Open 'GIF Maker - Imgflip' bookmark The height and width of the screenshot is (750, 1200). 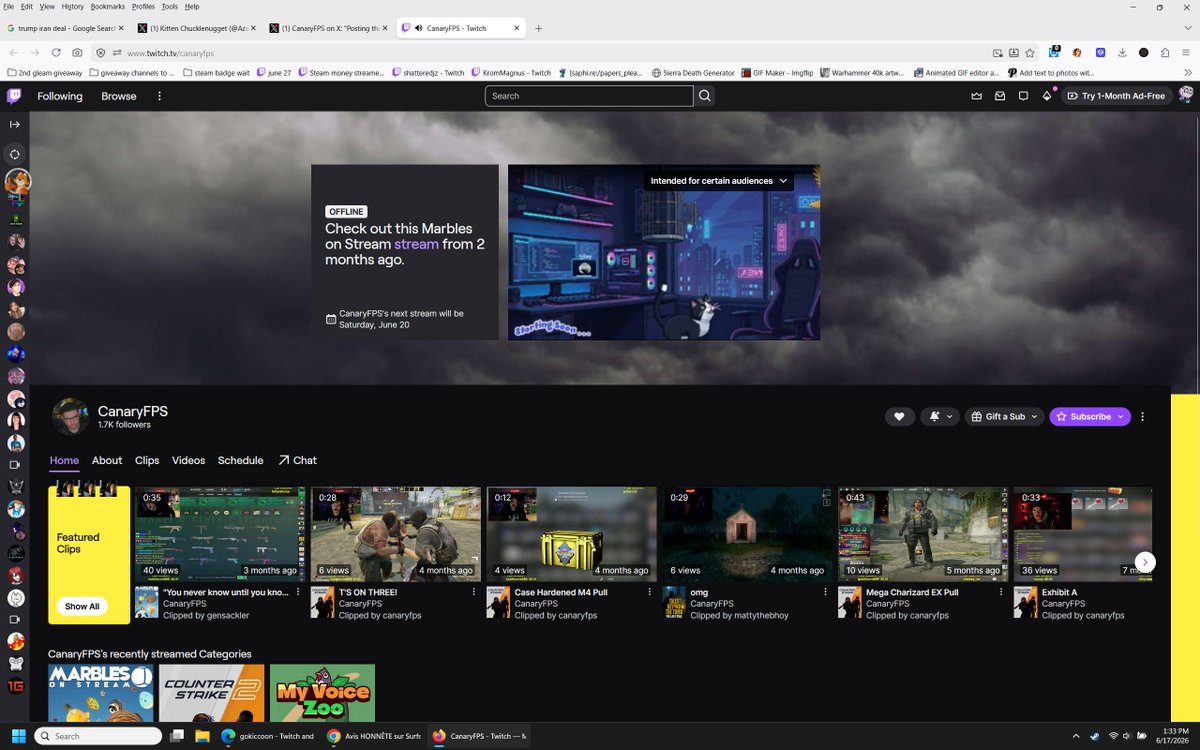(776, 72)
